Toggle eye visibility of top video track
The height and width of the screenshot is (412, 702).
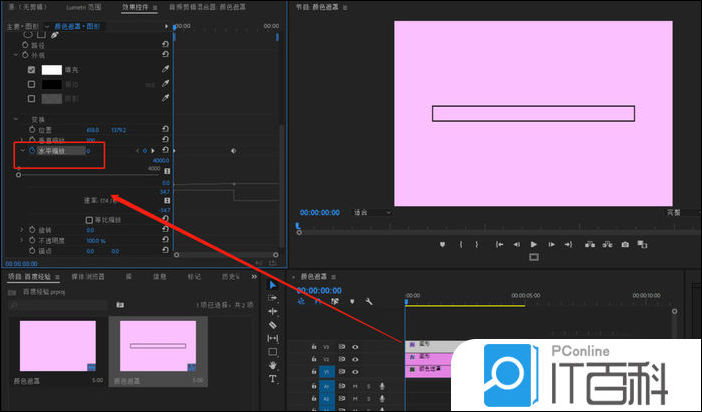355,347
